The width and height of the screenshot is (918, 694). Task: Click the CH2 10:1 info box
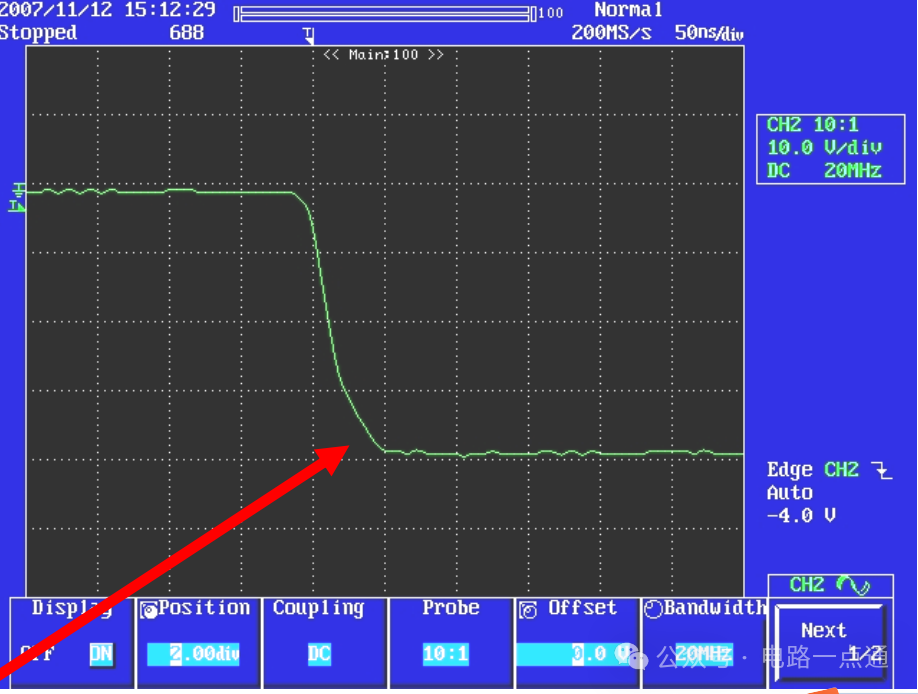pyautogui.click(x=830, y=149)
